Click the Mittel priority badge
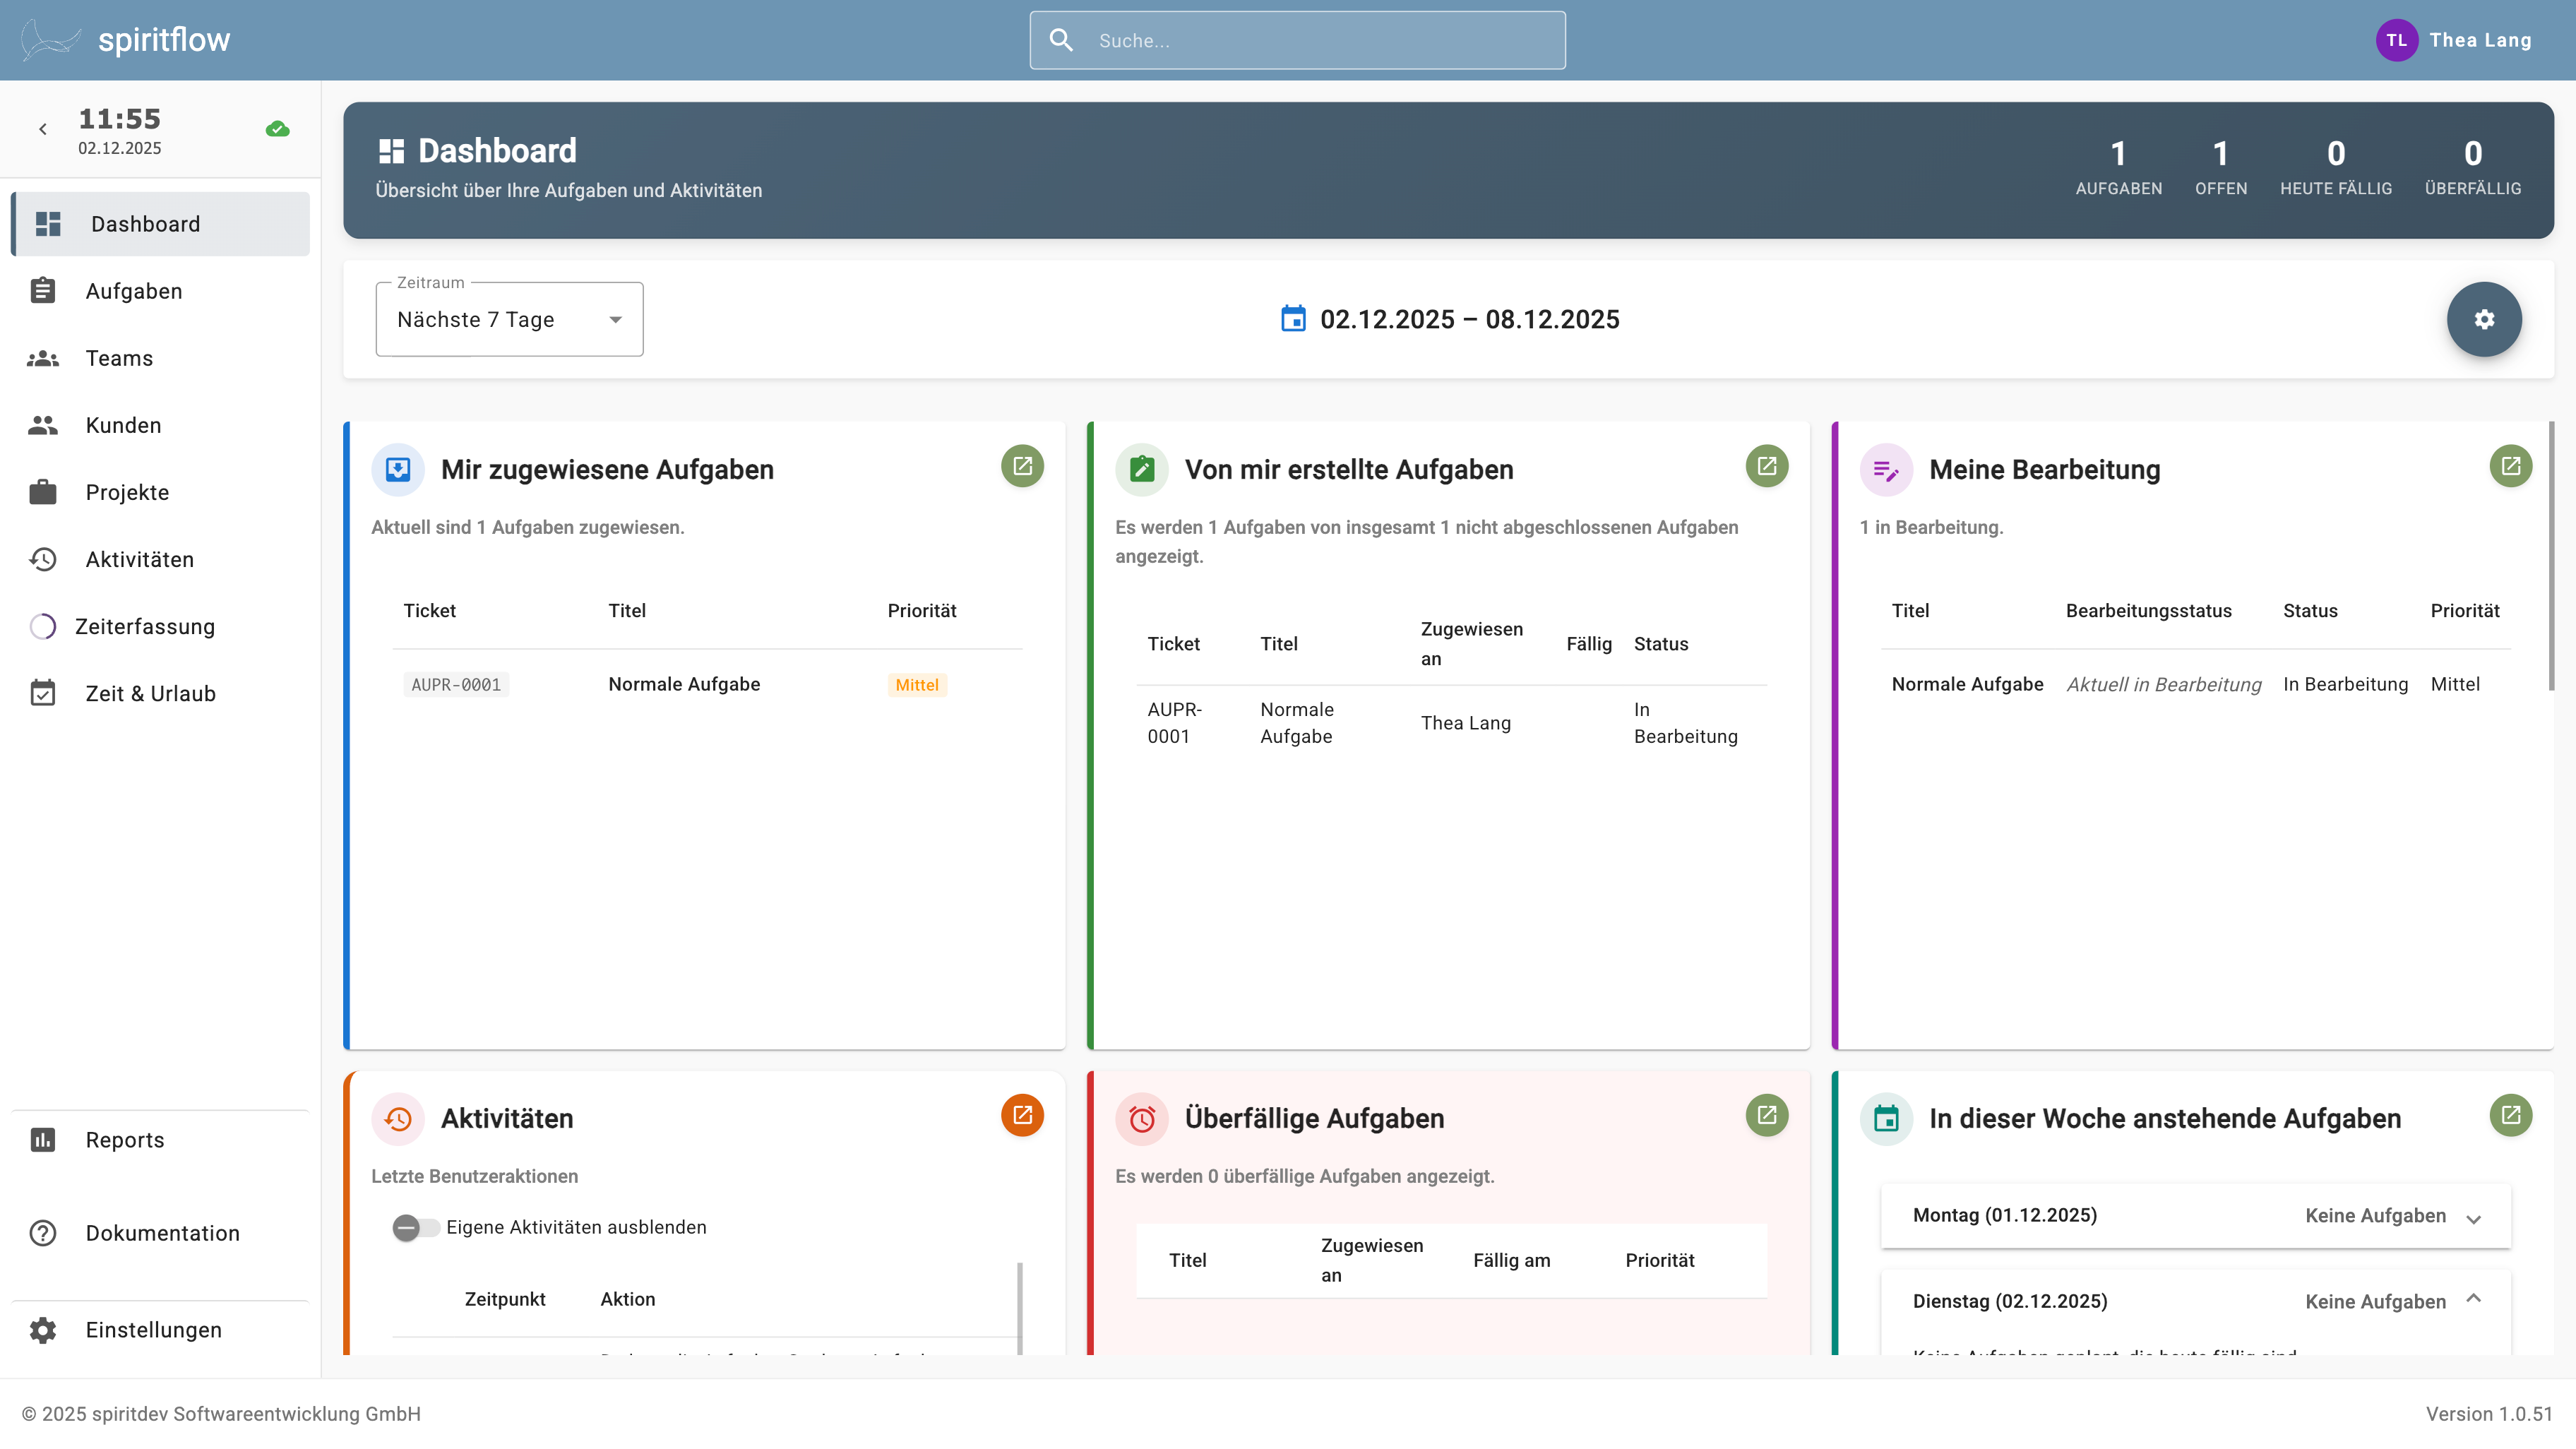2576x1449 pixels. (x=917, y=685)
